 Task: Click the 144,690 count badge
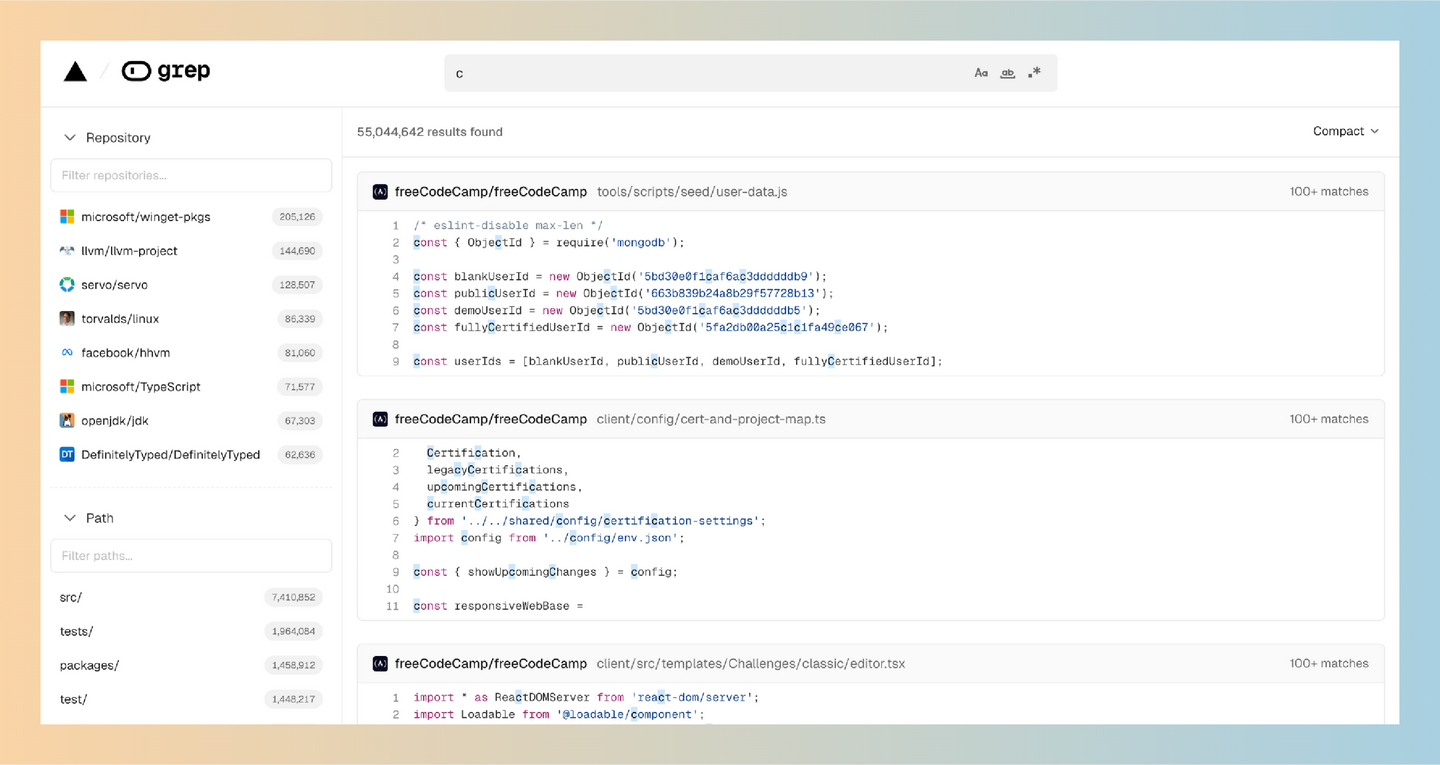tap(298, 251)
